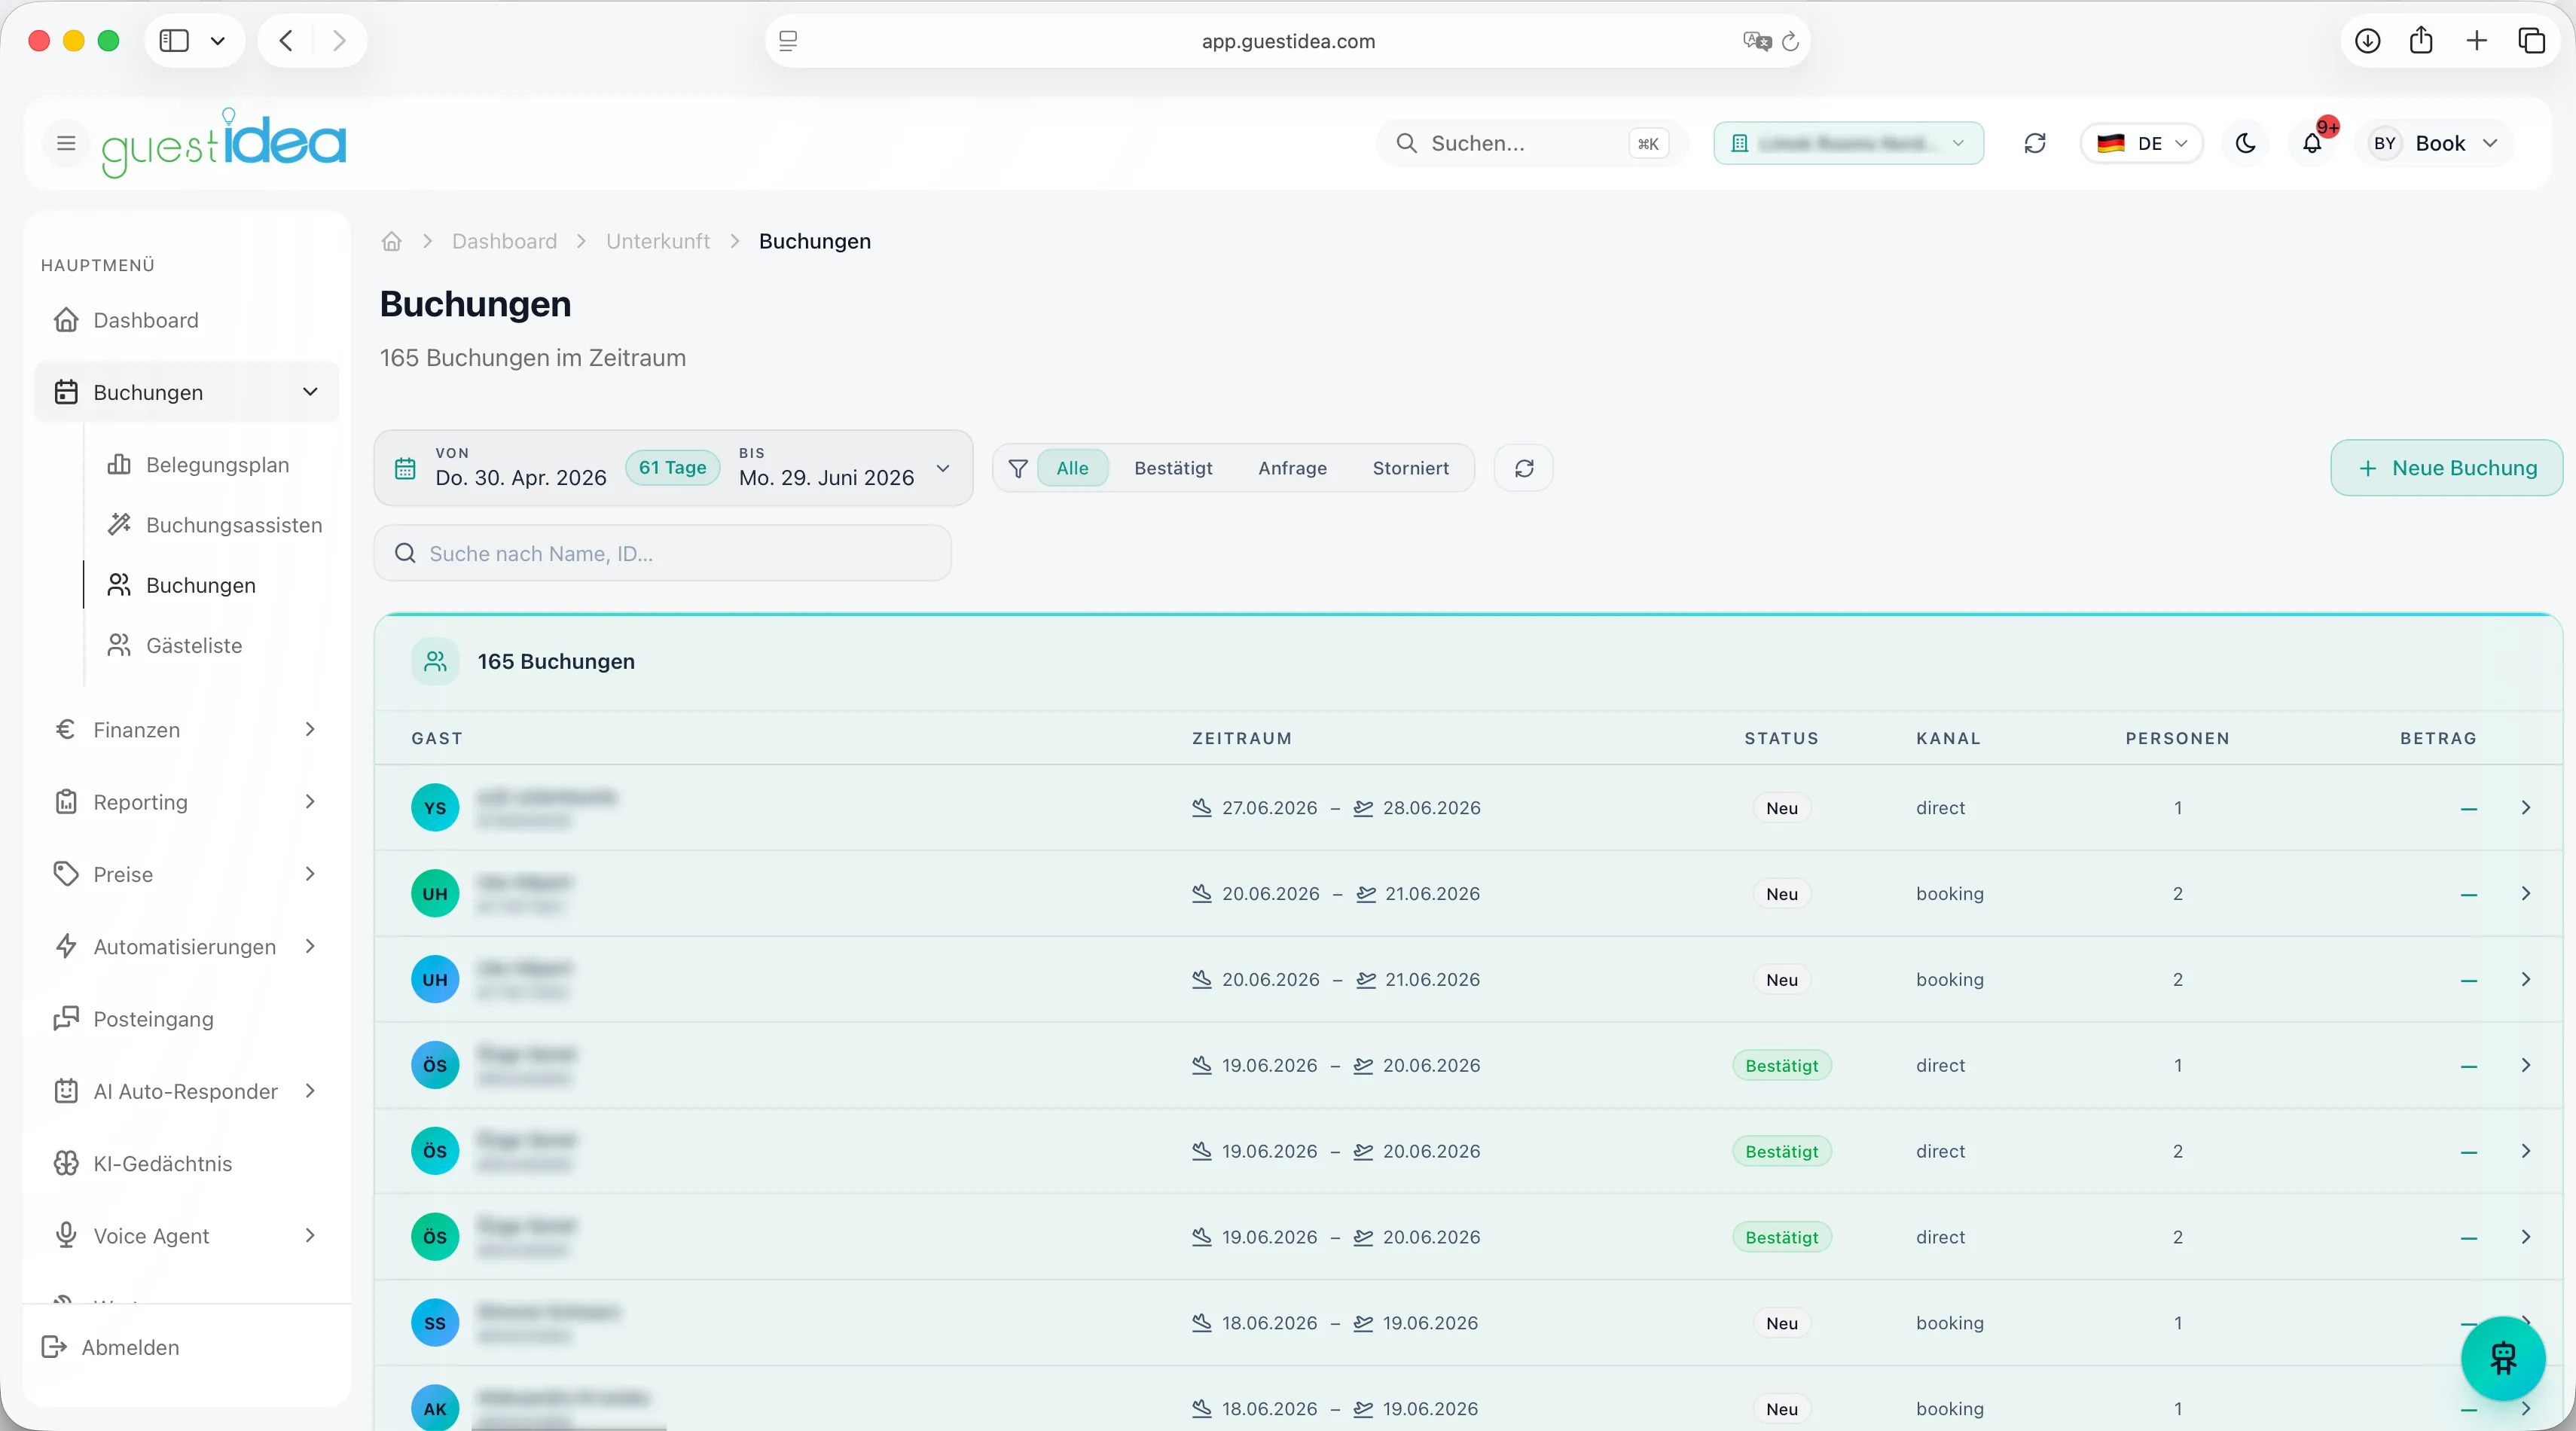
Task: Click Neue Buchung button
Action: pos(2446,468)
